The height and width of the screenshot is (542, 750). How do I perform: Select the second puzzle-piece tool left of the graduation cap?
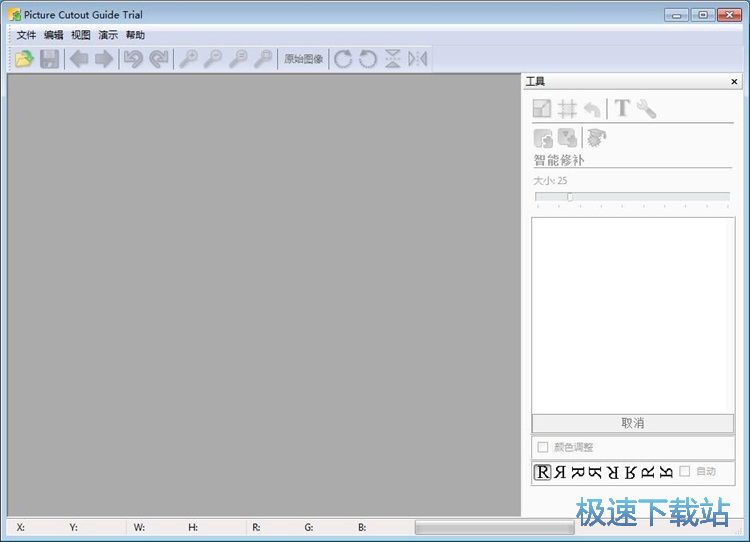coord(567,138)
